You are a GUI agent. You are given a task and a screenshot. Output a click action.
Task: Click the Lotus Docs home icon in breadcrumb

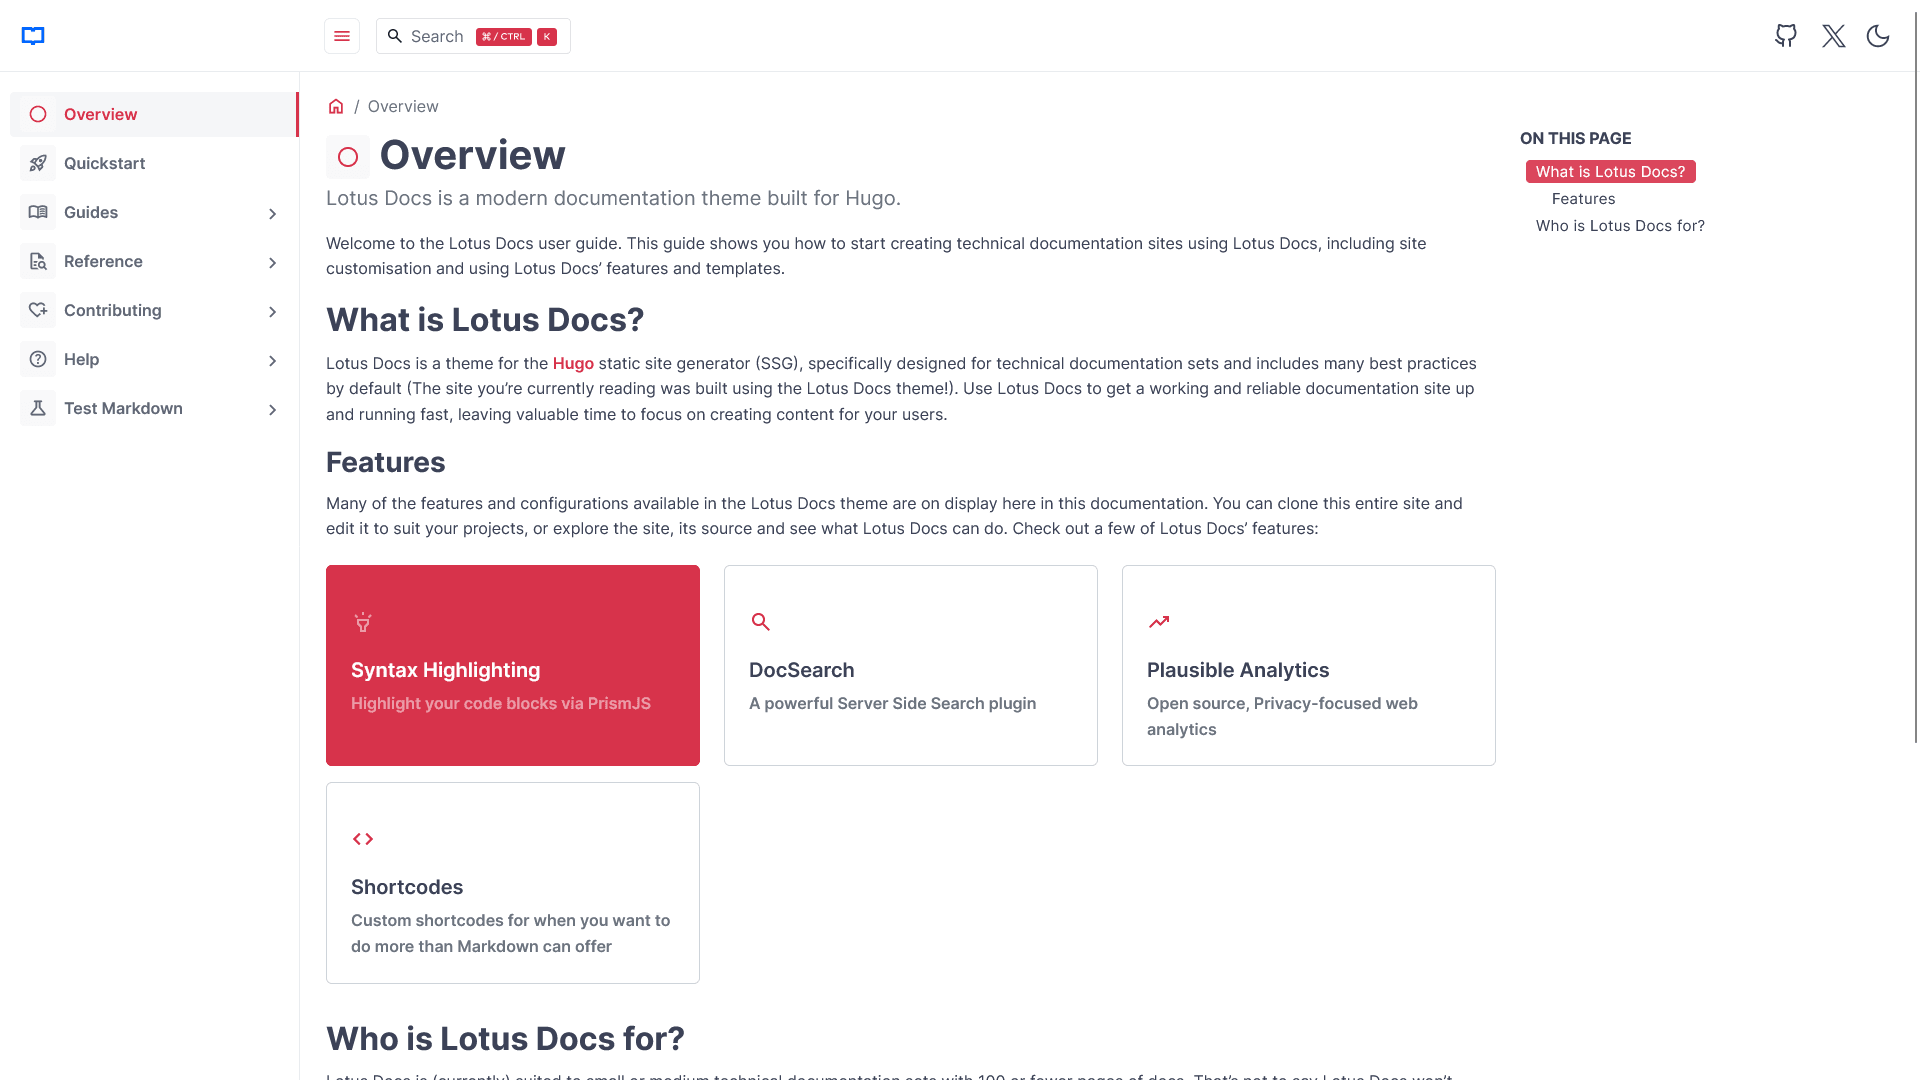tap(334, 105)
